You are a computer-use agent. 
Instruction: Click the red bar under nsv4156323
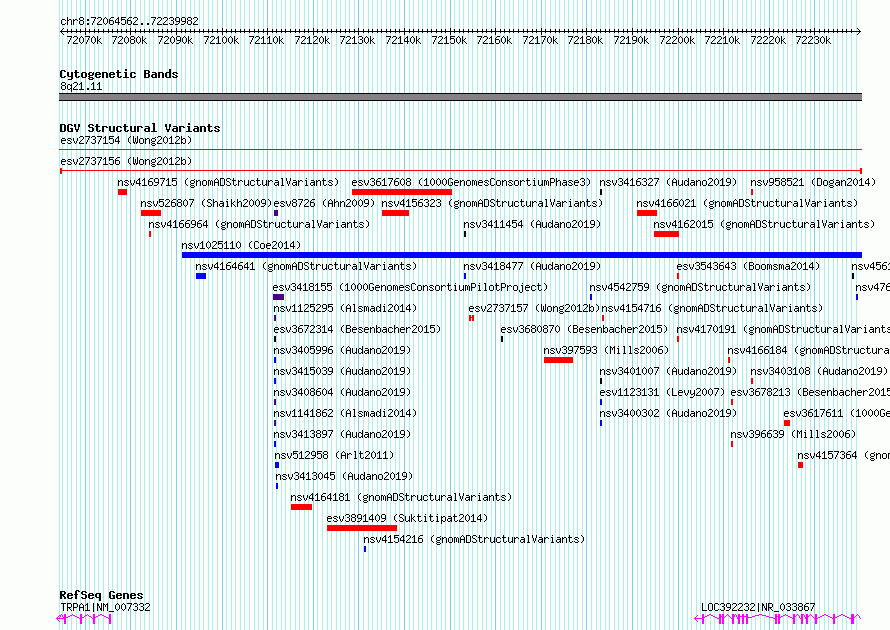395,213
